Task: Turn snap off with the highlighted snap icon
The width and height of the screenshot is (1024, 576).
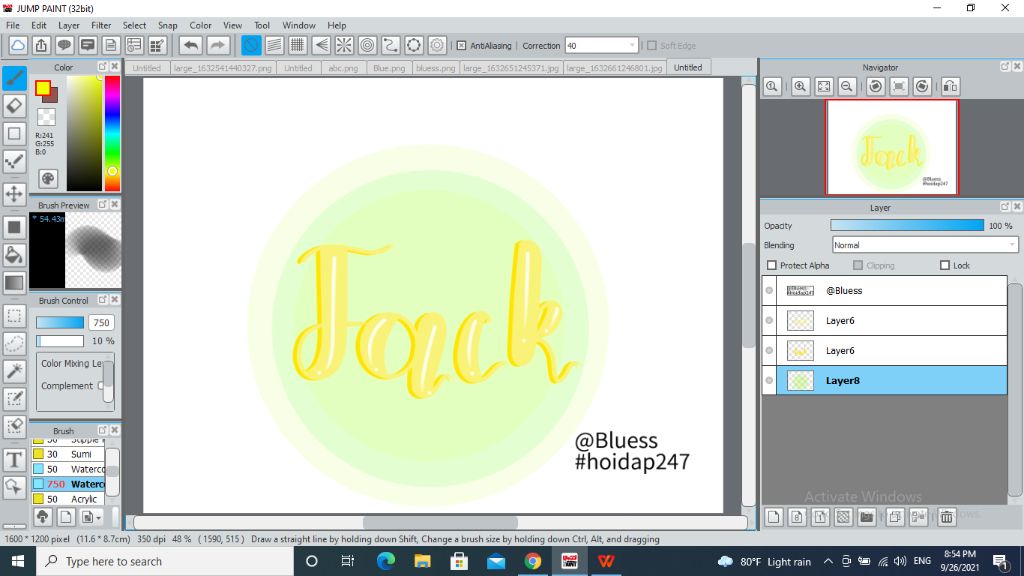Action: point(251,46)
